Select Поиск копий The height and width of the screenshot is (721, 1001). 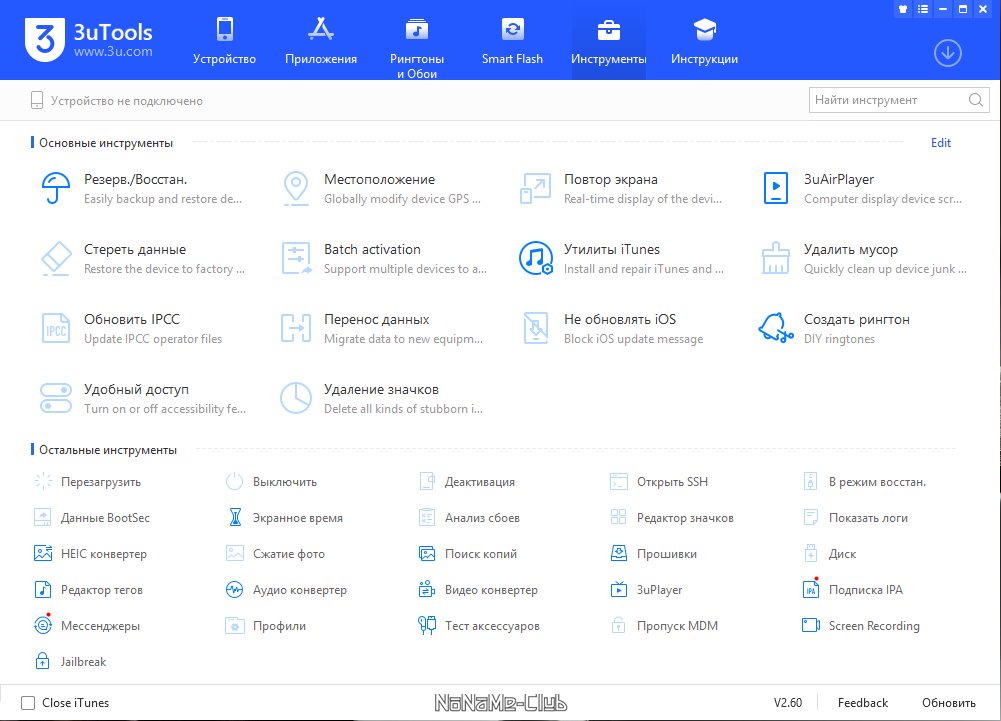pyautogui.click(x=468, y=554)
